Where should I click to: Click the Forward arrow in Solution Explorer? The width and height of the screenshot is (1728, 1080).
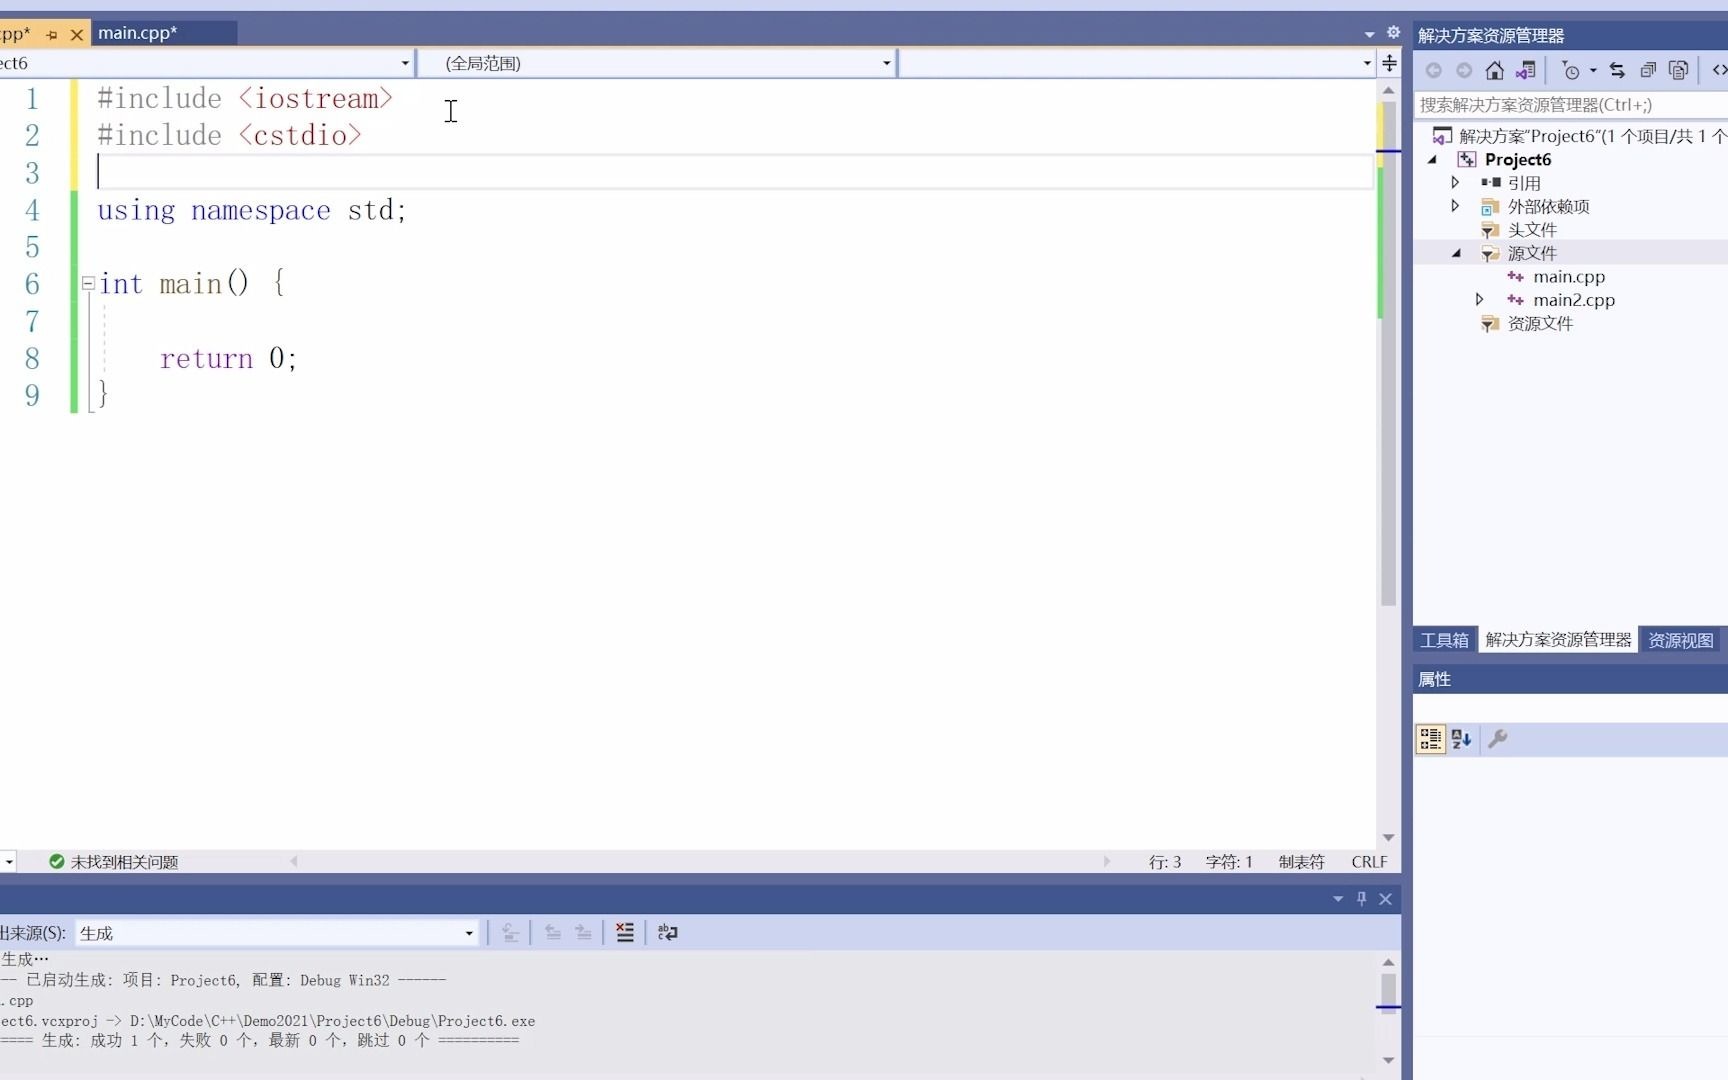coord(1464,70)
